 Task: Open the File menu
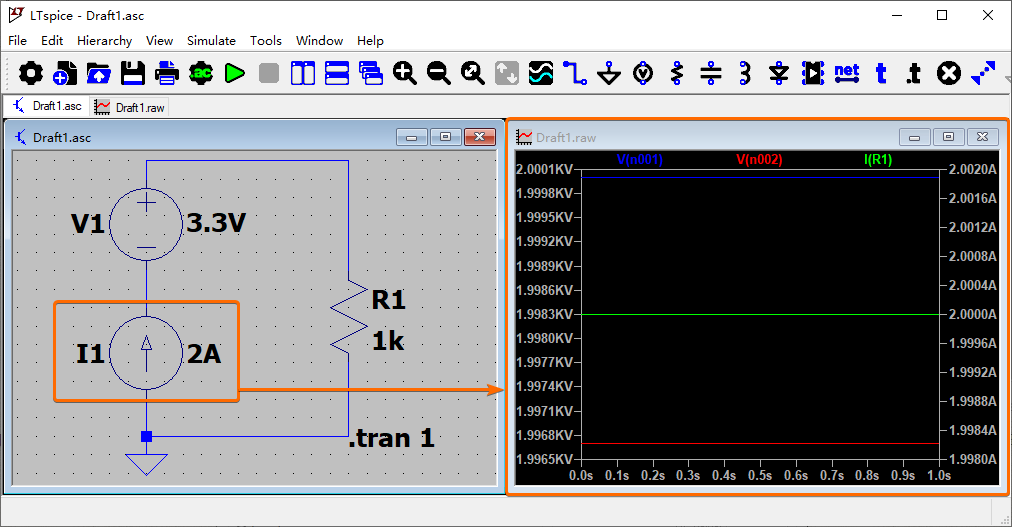[17, 41]
